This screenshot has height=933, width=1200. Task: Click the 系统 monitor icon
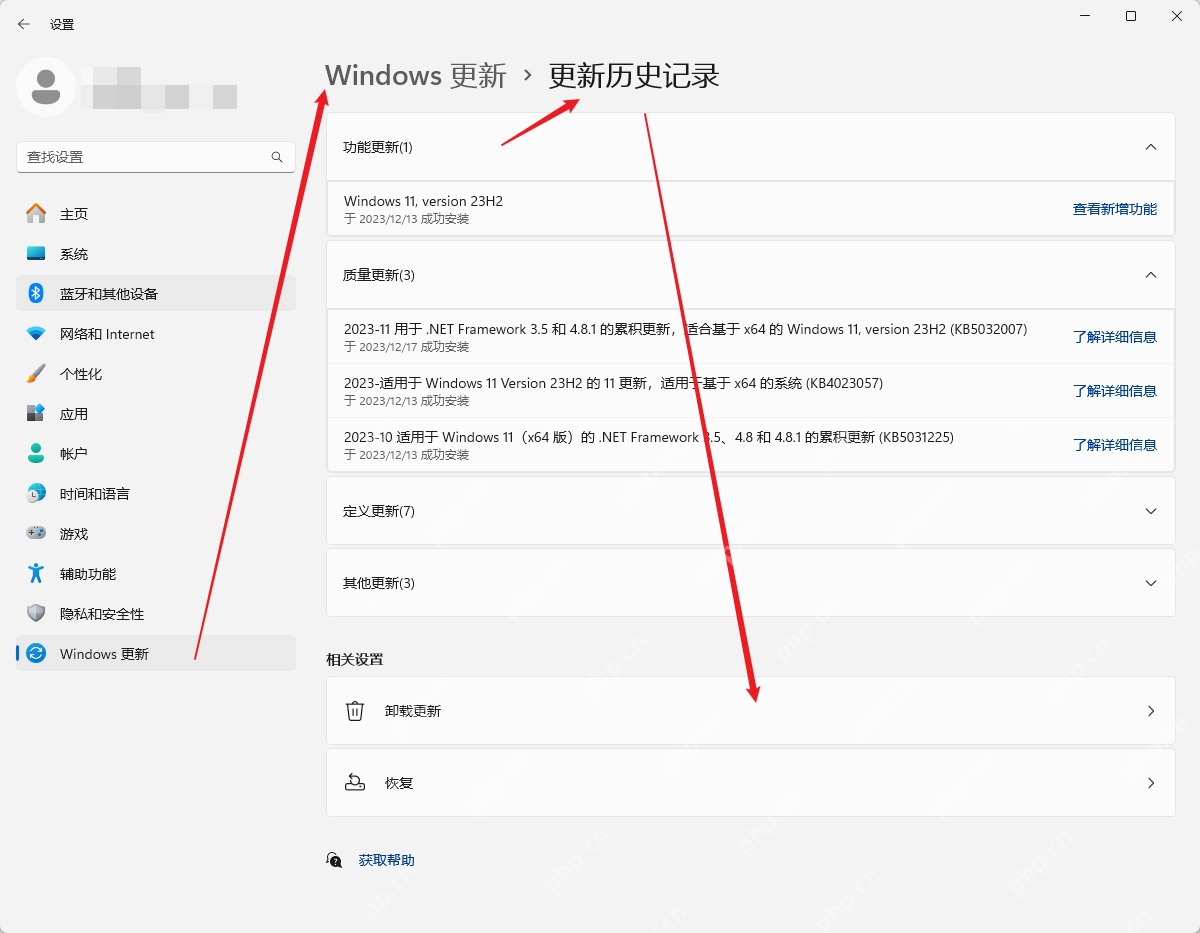tap(36, 253)
